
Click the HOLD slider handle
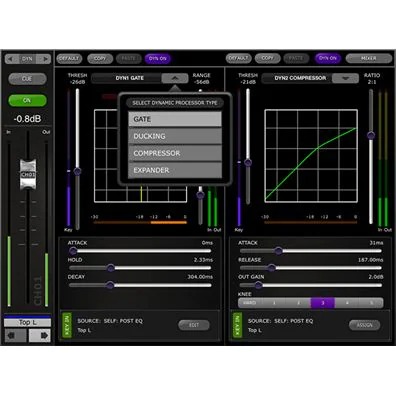click(x=111, y=268)
